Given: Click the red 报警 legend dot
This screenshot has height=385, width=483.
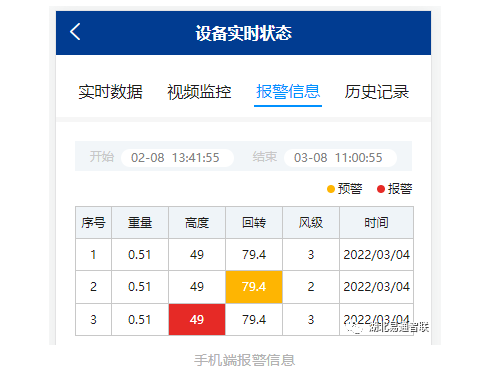Looking at the screenshot, I should point(381,189).
